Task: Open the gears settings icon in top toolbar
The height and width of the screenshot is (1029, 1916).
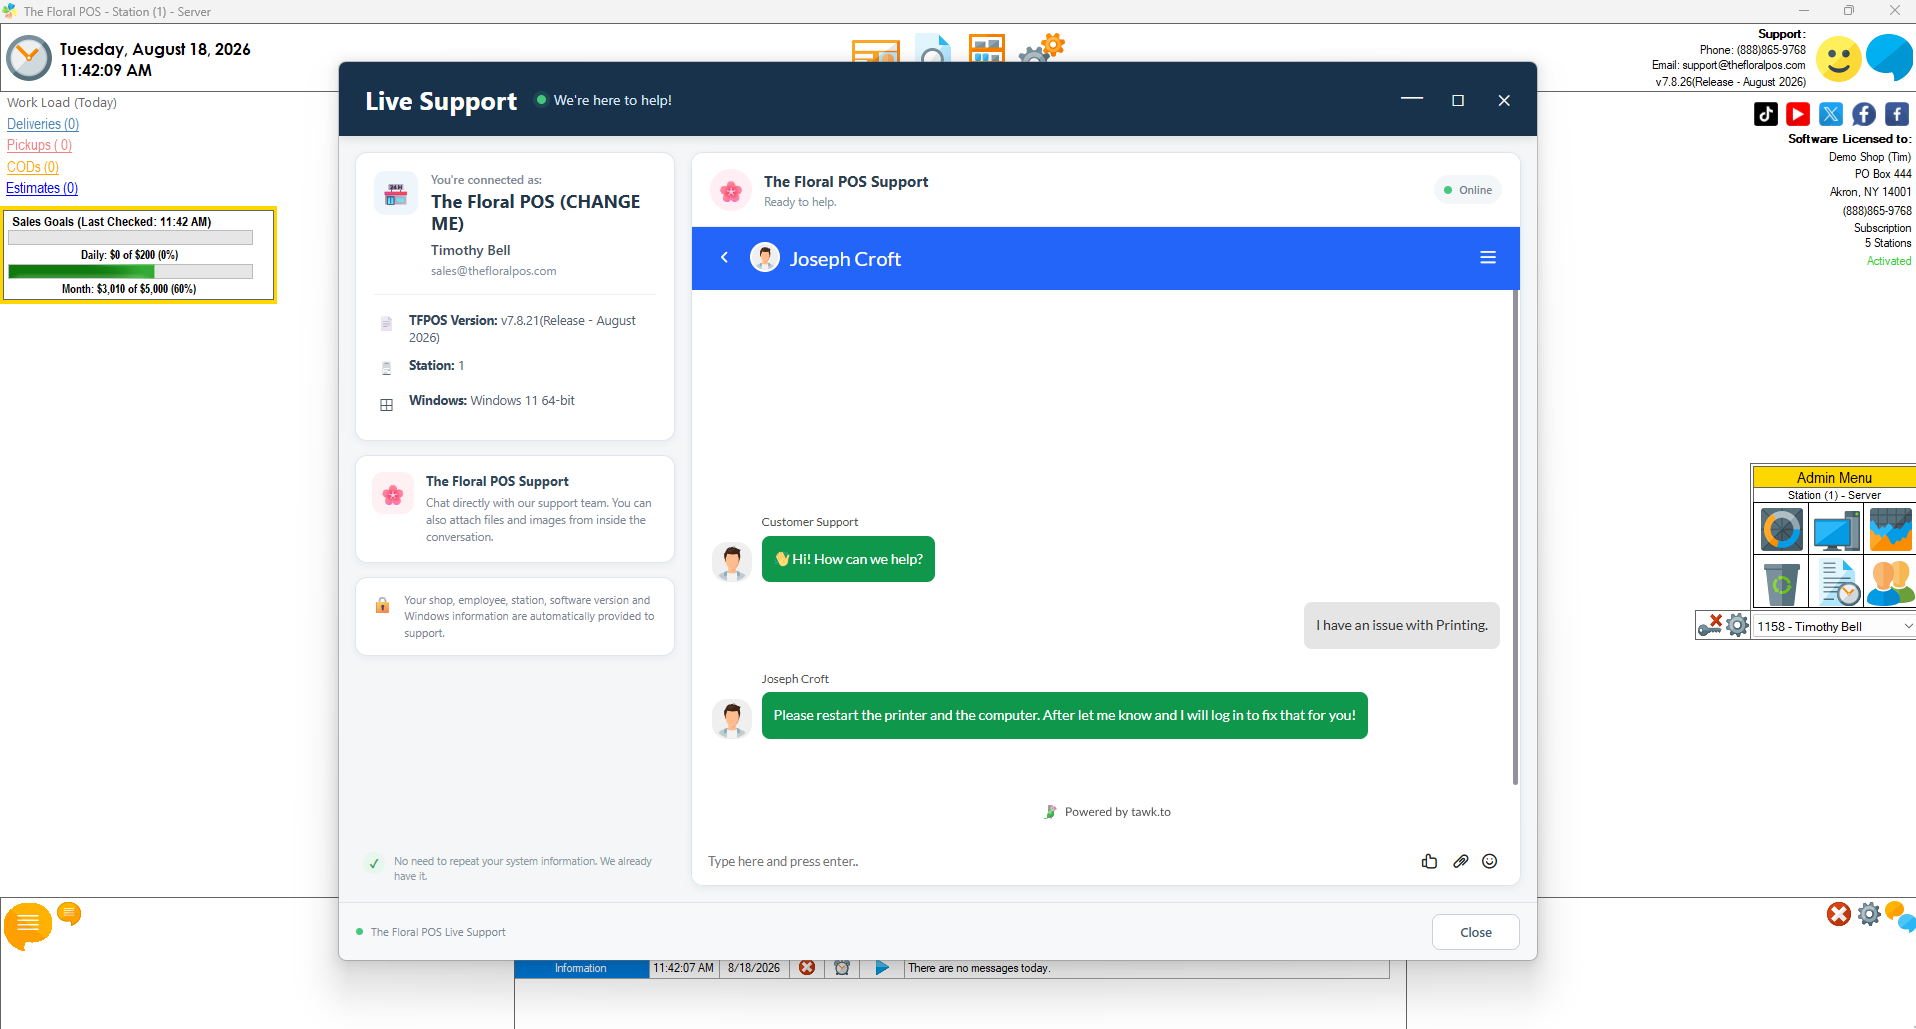Action: pos(1041,48)
